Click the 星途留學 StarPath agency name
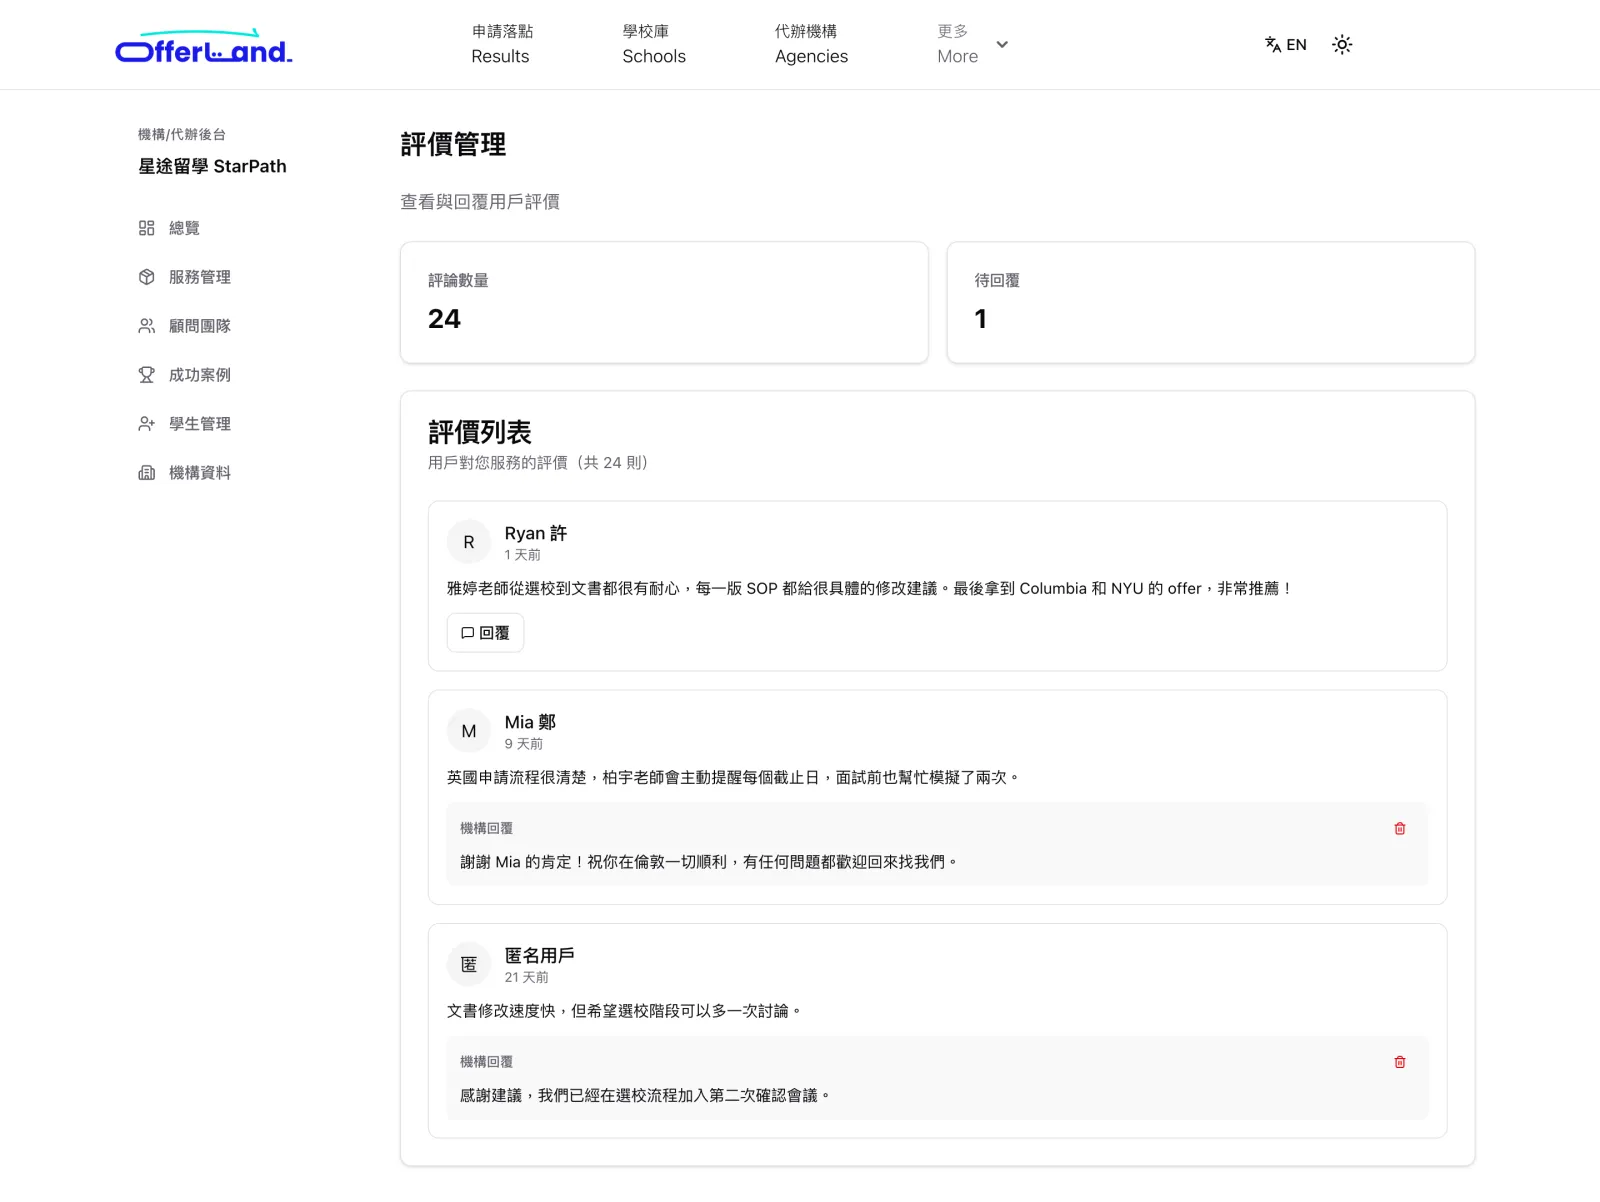 (212, 166)
